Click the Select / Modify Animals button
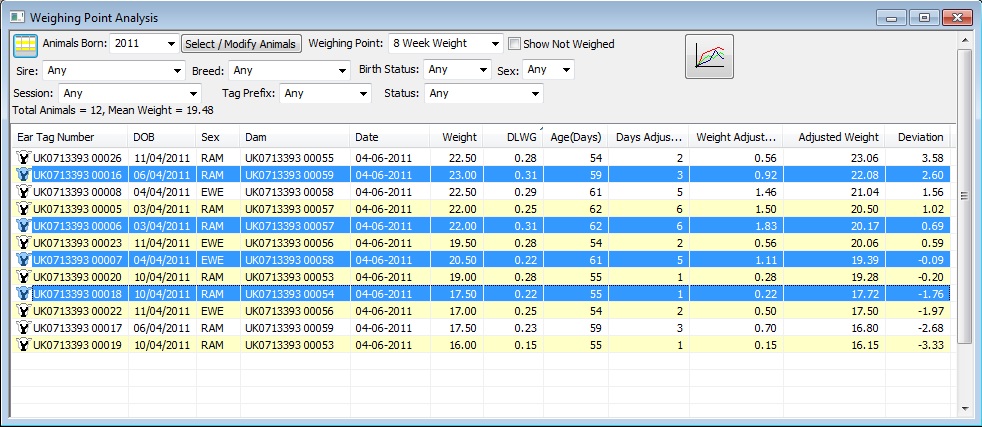 click(241, 44)
